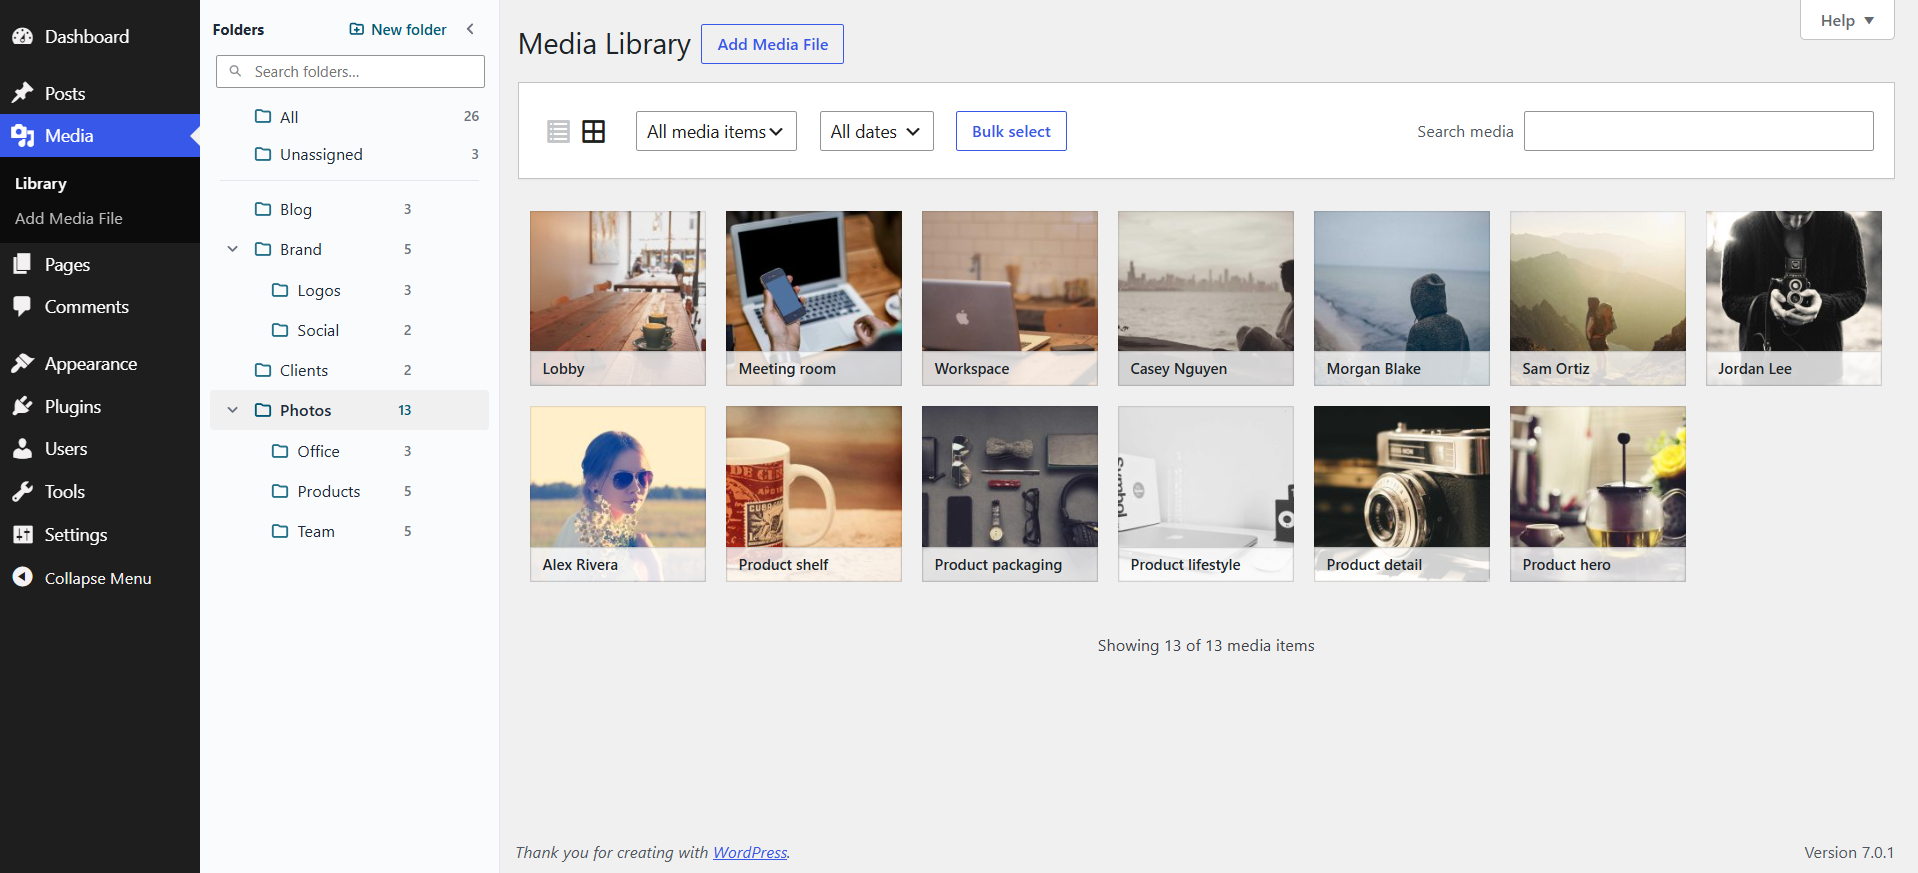Viewport: 1918px width, 873px height.
Task: Click the Blog folder icon
Action: pyautogui.click(x=263, y=208)
